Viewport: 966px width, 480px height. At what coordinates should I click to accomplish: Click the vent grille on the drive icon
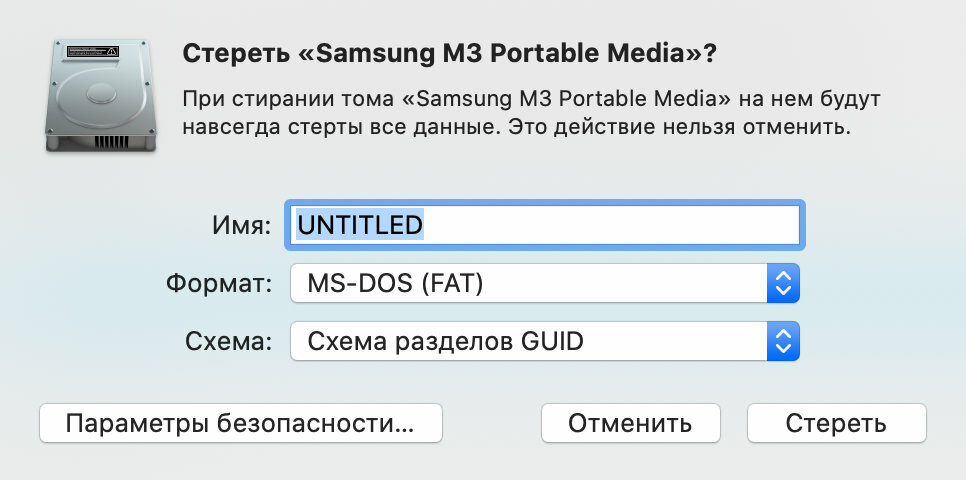pos(112,141)
